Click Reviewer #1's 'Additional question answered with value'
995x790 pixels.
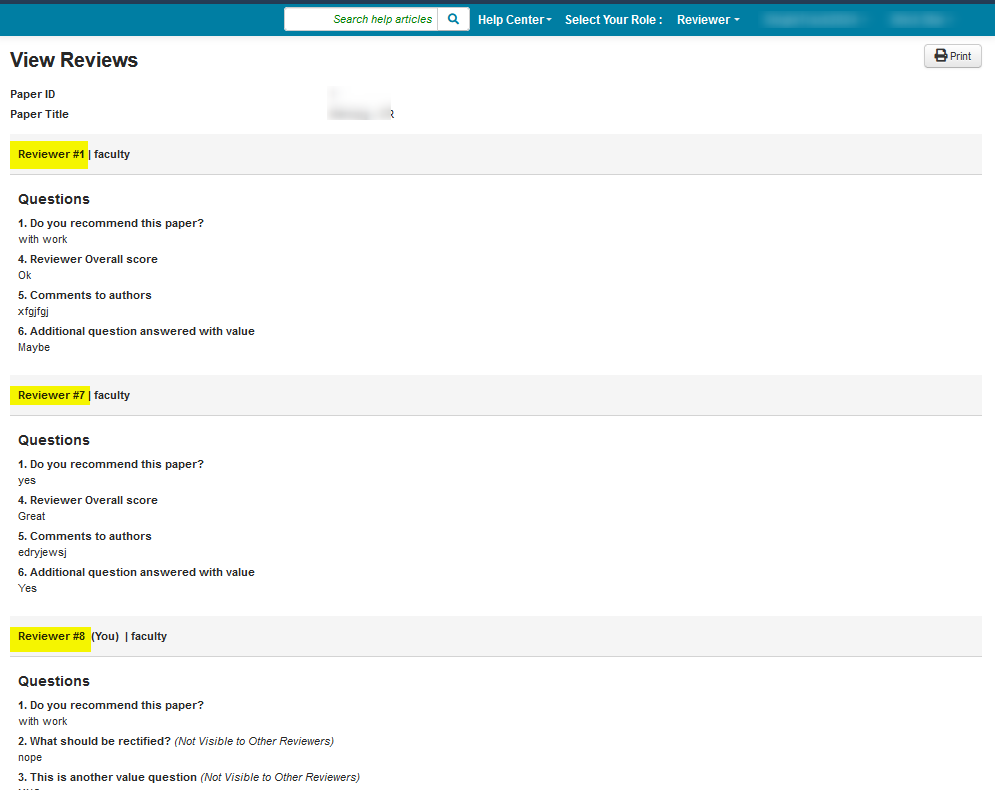(x=136, y=331)
